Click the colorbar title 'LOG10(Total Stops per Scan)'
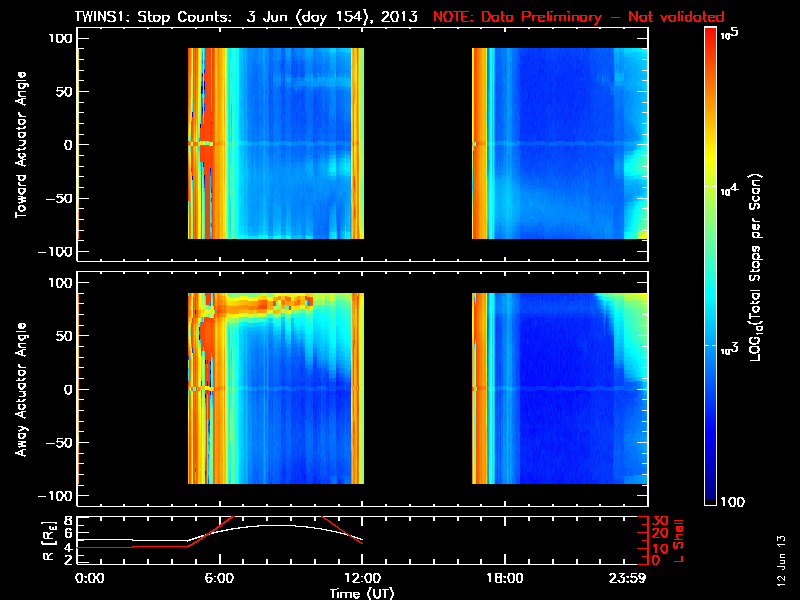This screenshot has width=800, height=600. click(755, 267)
